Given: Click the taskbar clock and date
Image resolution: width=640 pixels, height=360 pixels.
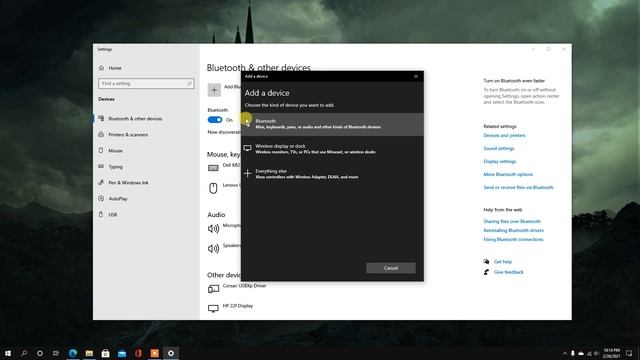Looking at the screenshot, I should click(x=611, y=353).
